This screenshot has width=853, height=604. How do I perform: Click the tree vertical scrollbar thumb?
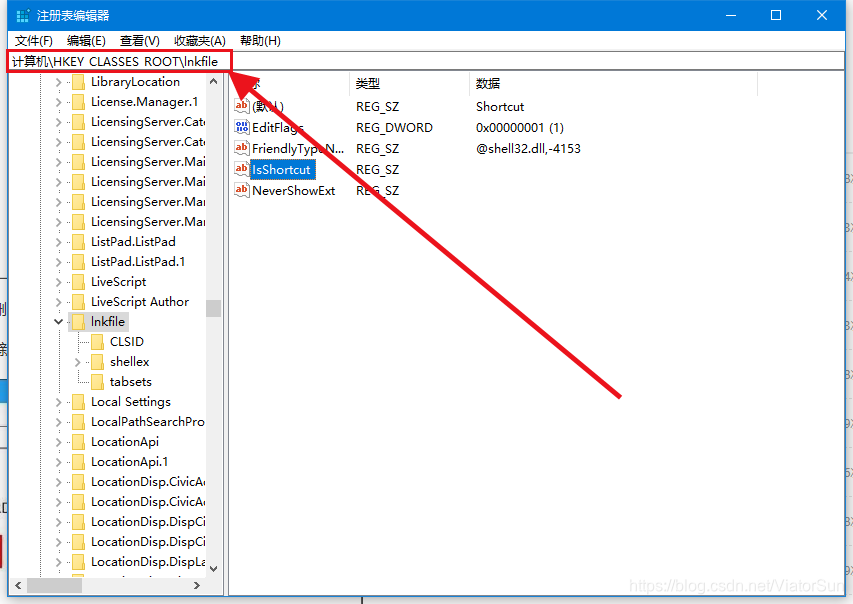tap(213, 308)
